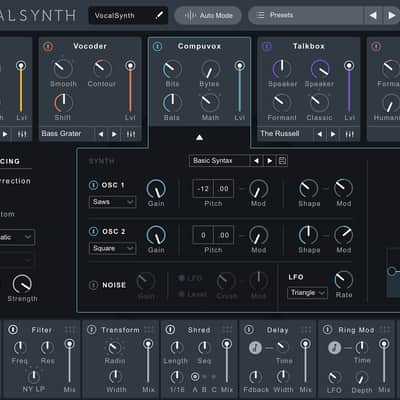
Task: Toggle Delay tempo sync note icon
Action: coord(255,348)
